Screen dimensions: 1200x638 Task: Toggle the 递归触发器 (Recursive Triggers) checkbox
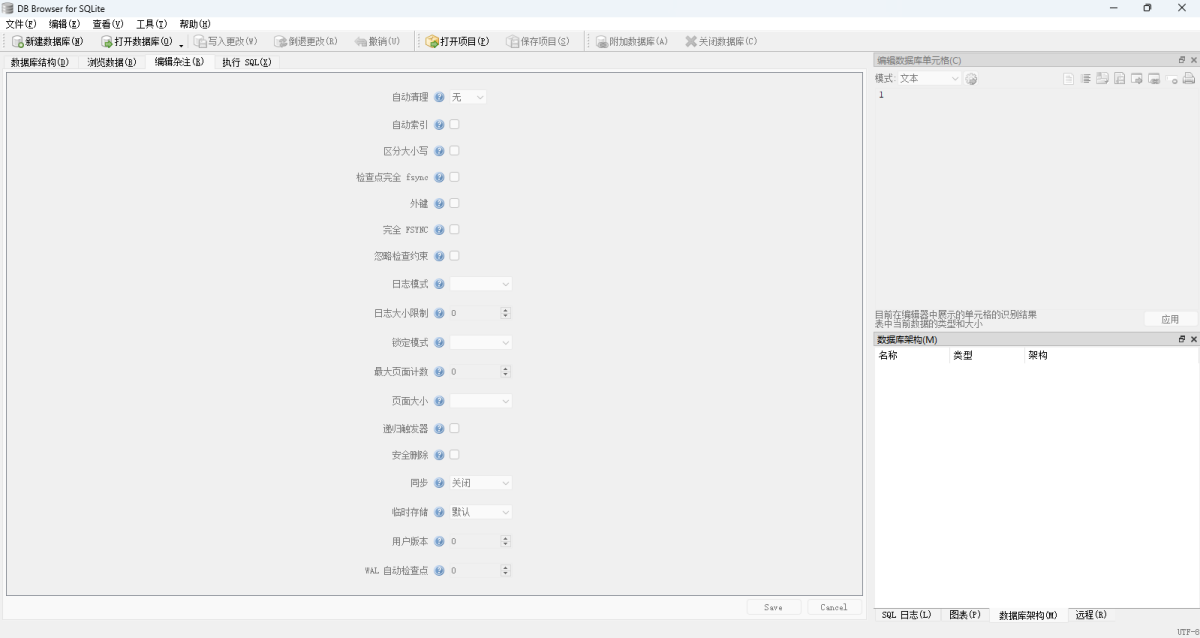point(454,428)
